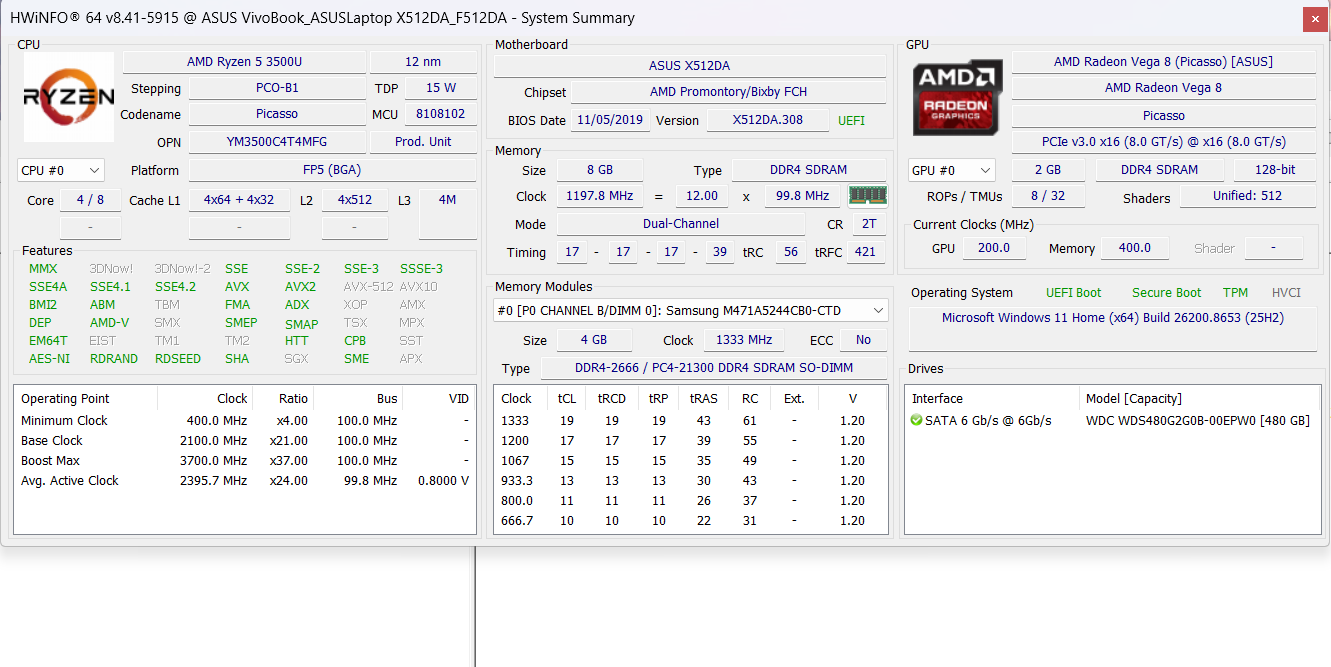Click the Dual-Channel mode field
The image size is (1331, 667).
(680, 224)
